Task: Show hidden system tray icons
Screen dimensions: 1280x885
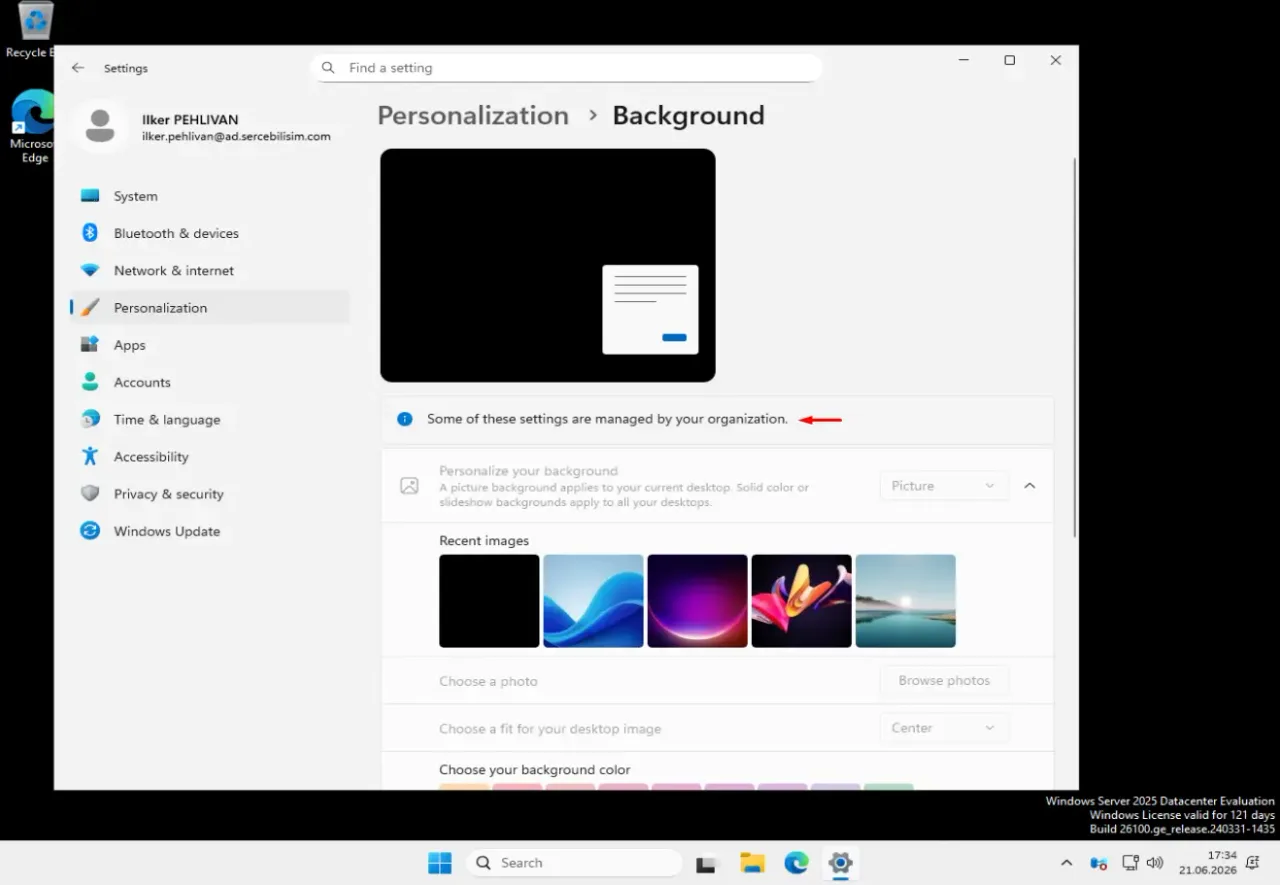Action: [x=1066, y=863]
